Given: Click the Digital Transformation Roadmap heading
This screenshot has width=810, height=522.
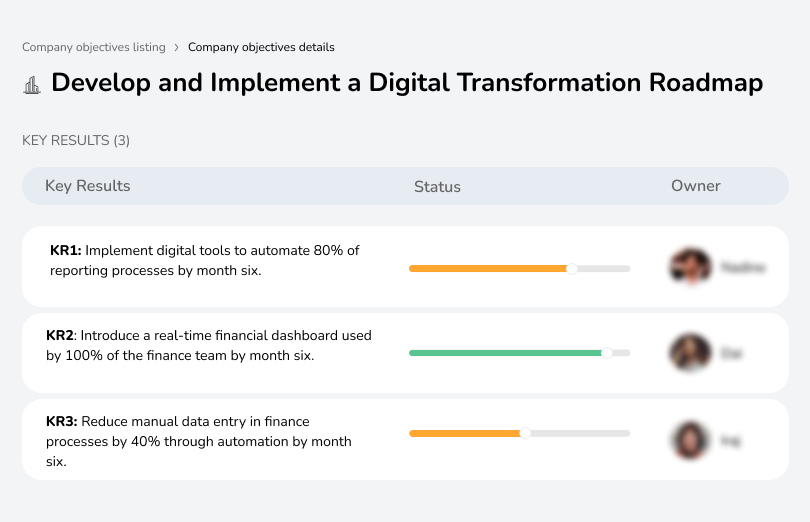Looking at the screenshot, I should click(407, 83).
